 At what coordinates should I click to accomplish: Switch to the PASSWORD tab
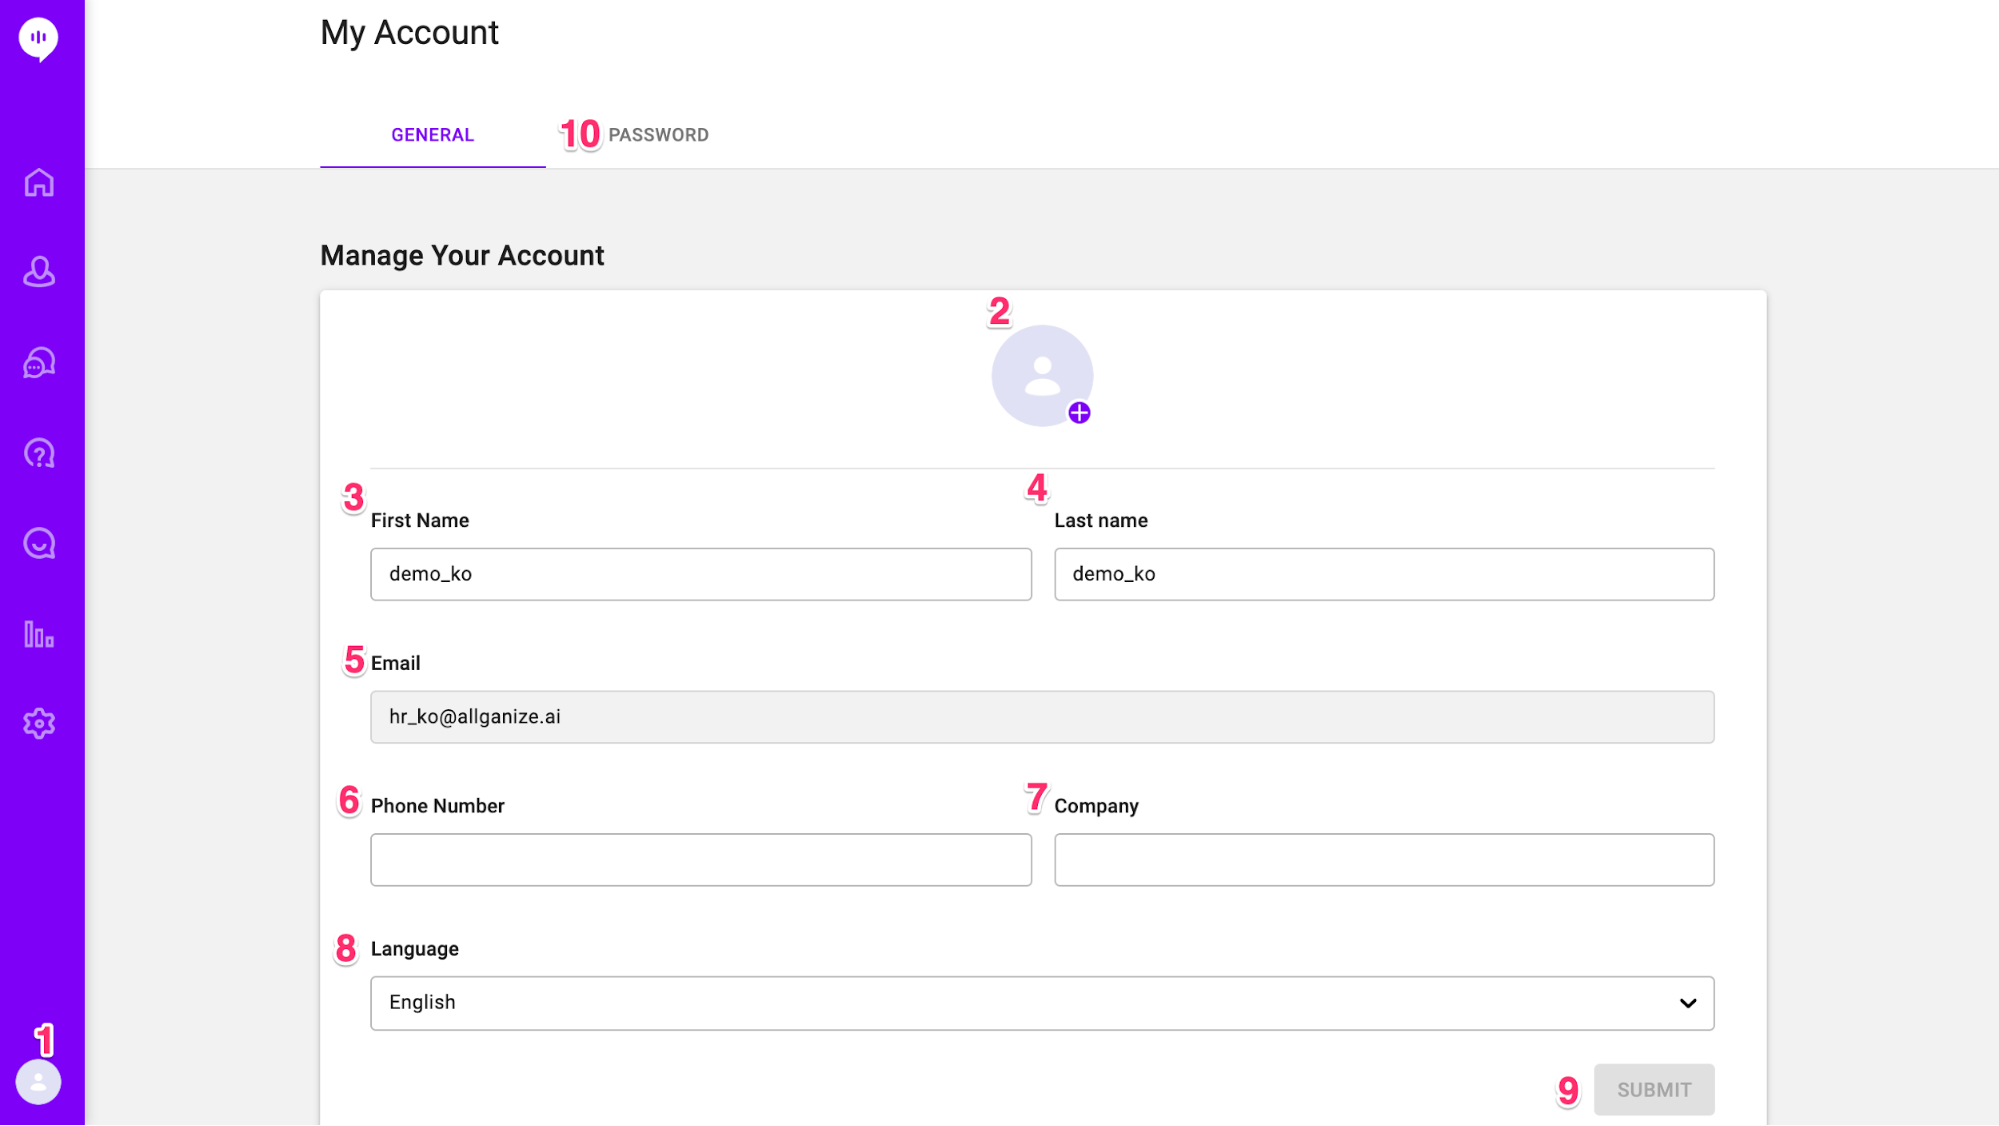658,135
